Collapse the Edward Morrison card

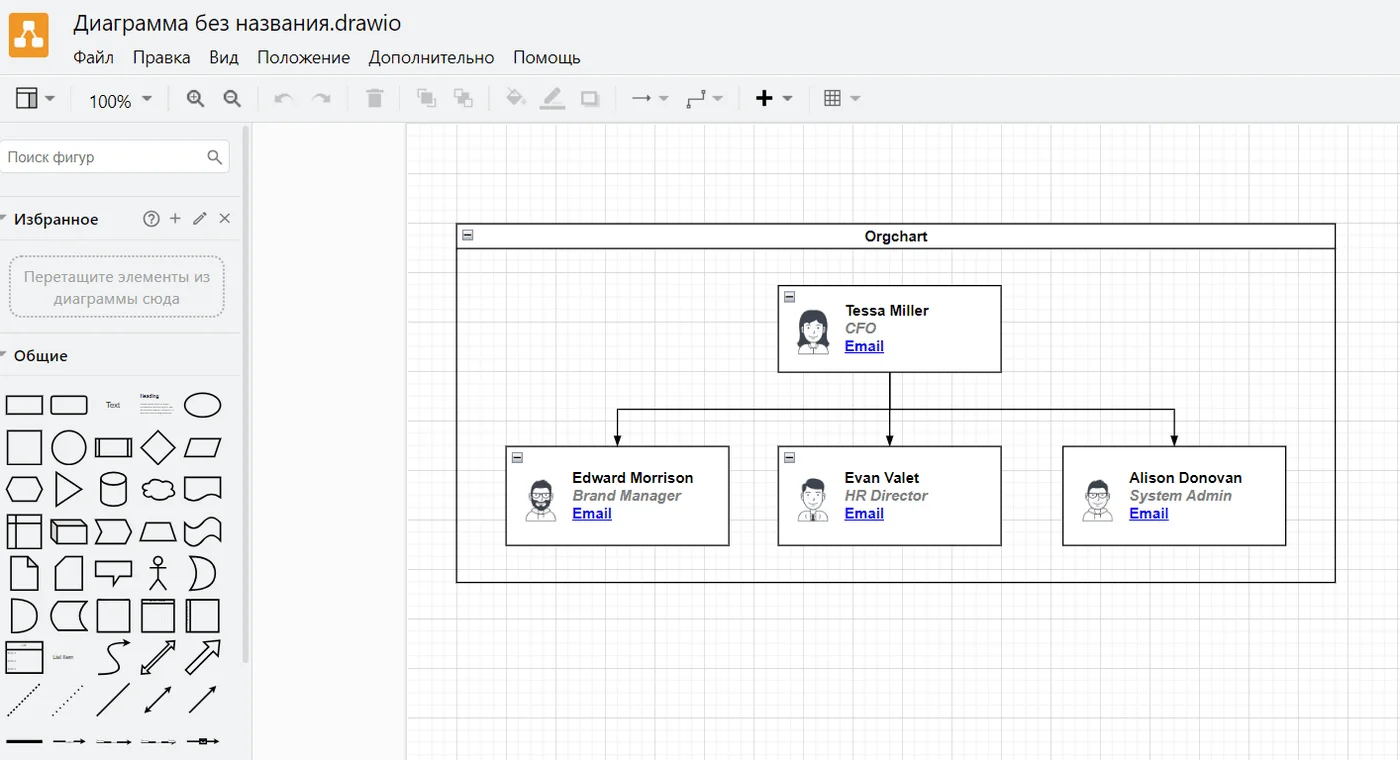coord(517,457)
